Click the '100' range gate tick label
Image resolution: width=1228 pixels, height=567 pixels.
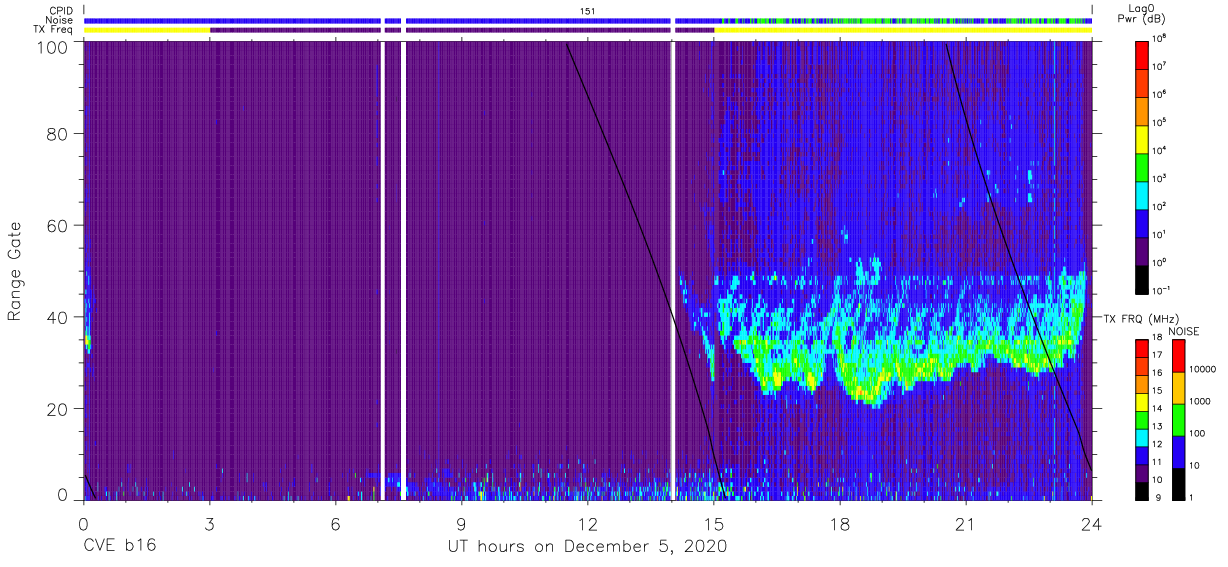[51, 47]
